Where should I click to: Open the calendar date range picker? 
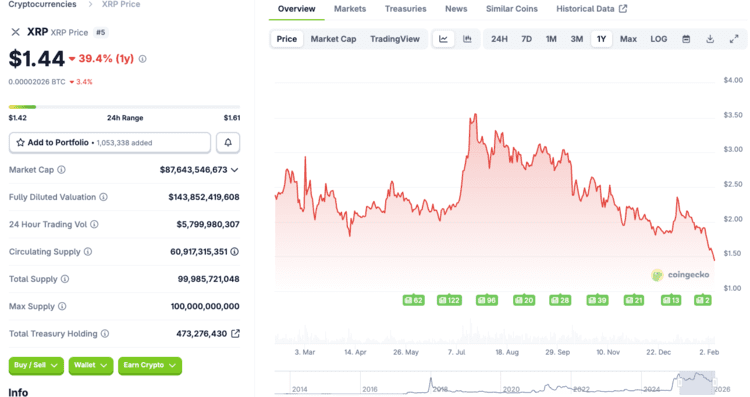click(x=686, y=39)
